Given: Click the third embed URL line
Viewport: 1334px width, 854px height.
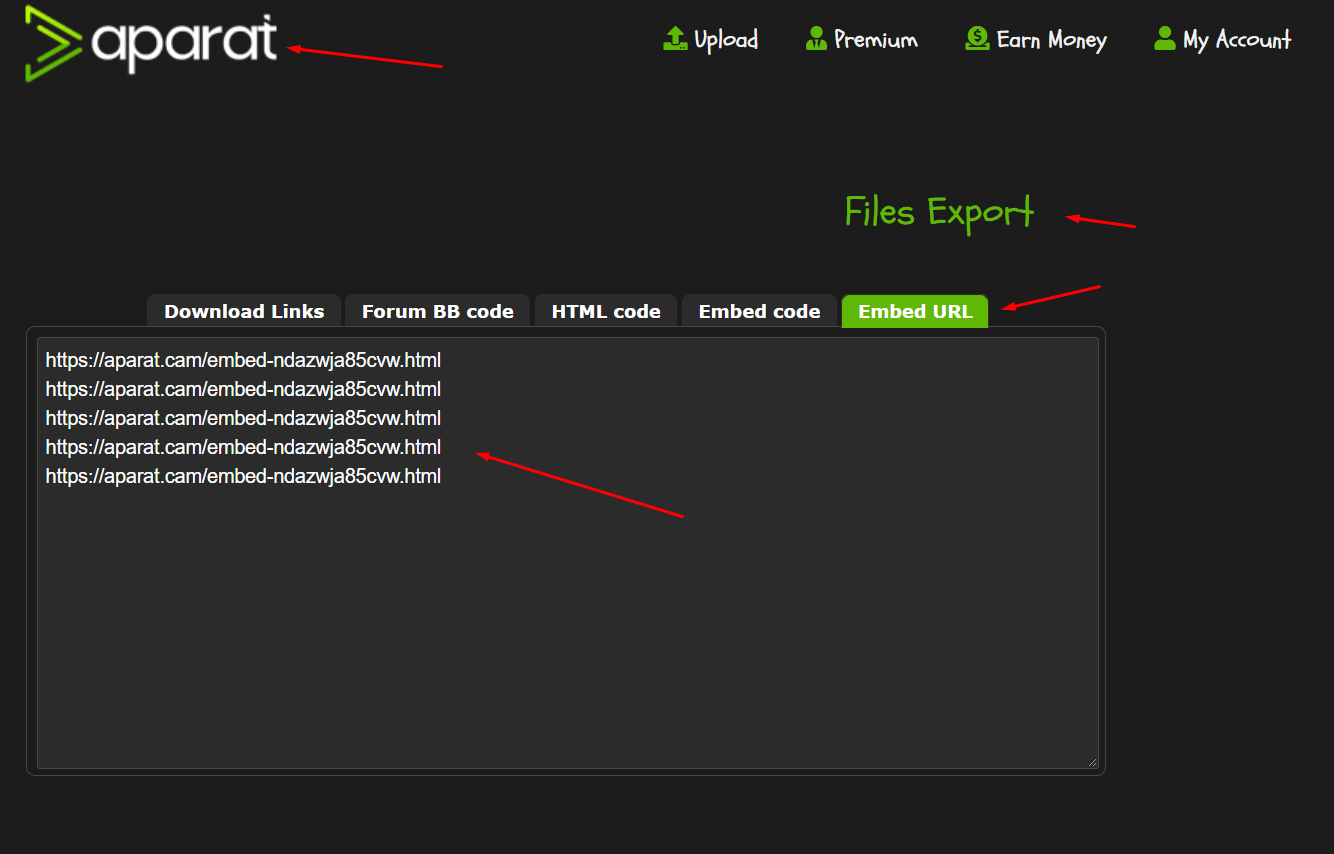Looking at the screenshot, I should click(243, 418).
